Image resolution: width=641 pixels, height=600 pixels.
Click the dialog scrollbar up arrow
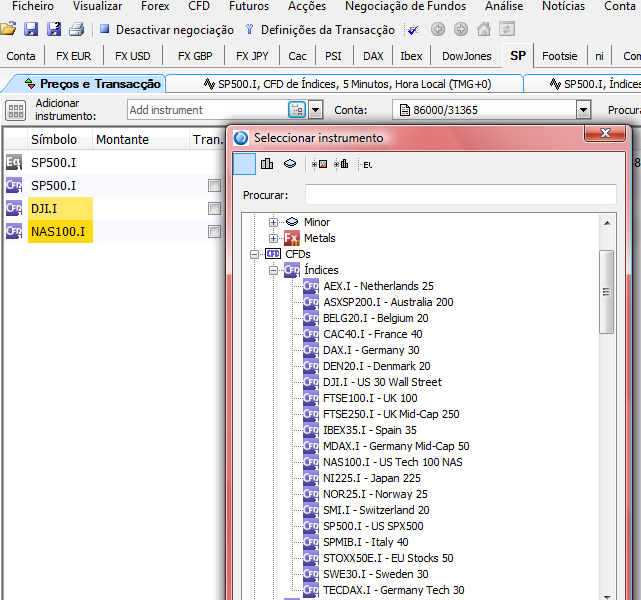point(607,223)
